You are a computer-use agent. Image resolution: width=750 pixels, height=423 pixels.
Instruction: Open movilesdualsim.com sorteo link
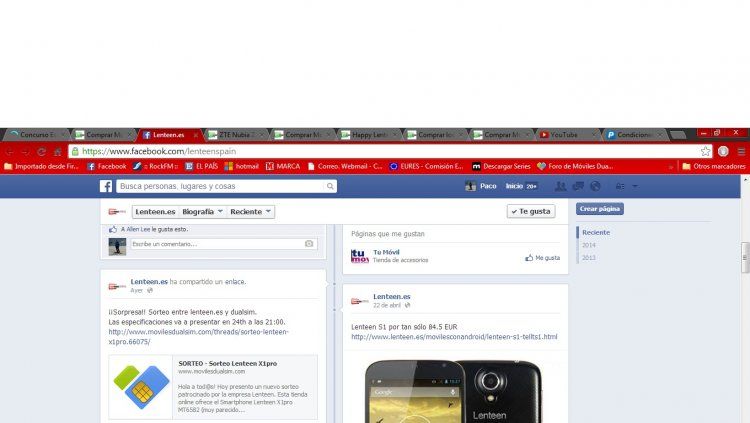pos(199,337)
